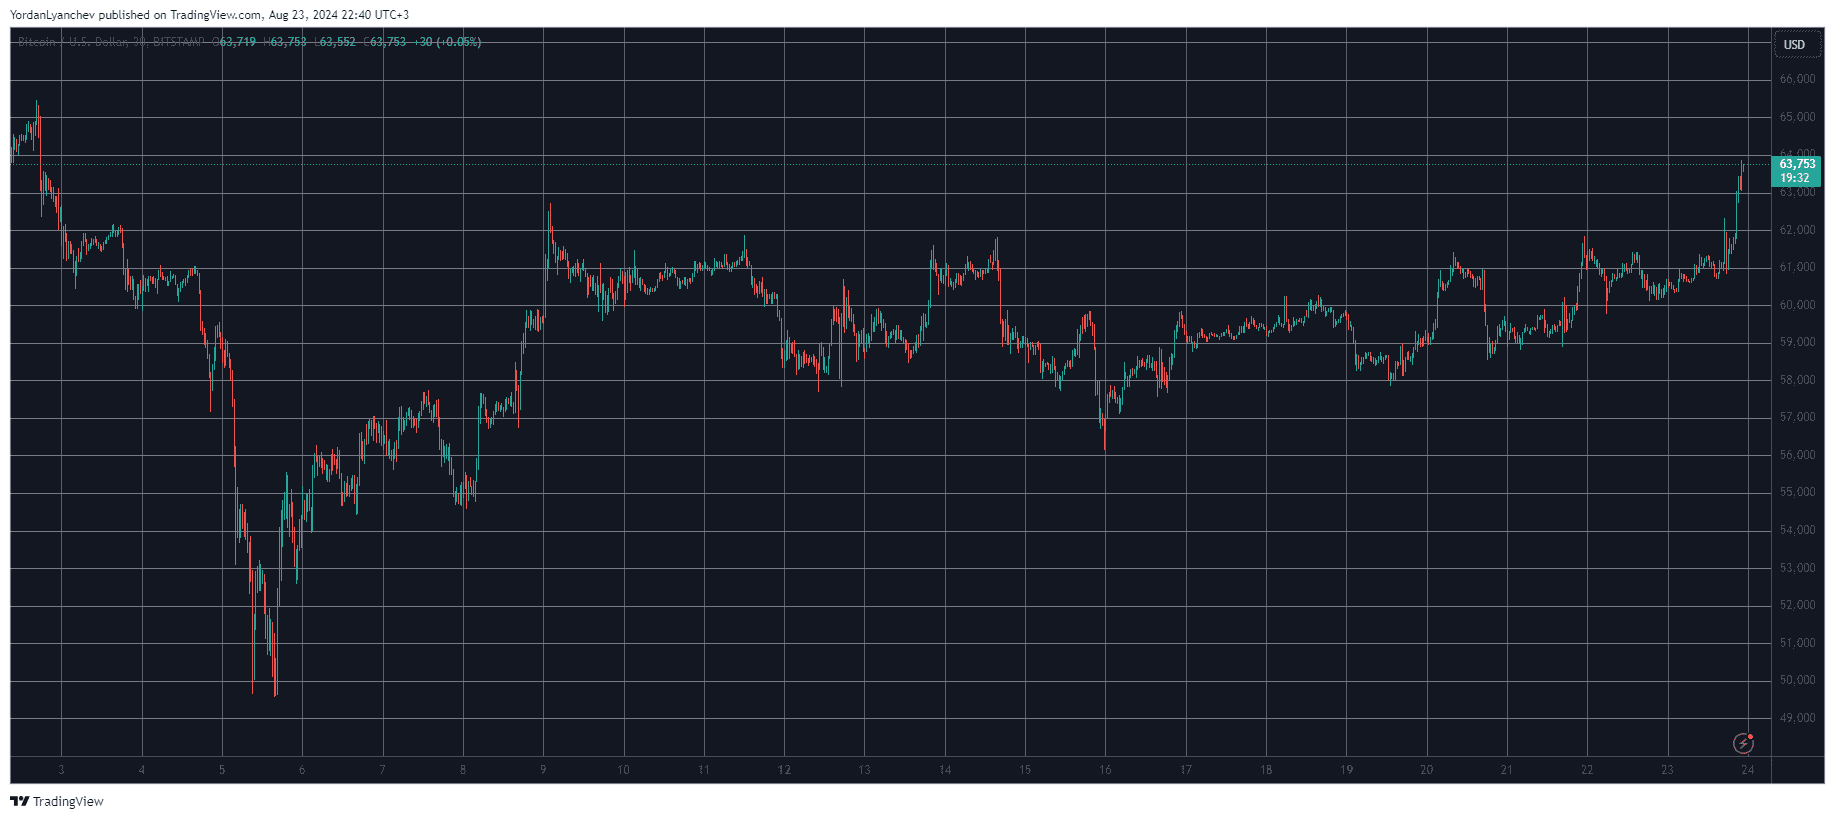1835x819 pixels.
Task: Click date label 16 on time axis
Action: coord(1105,770)
